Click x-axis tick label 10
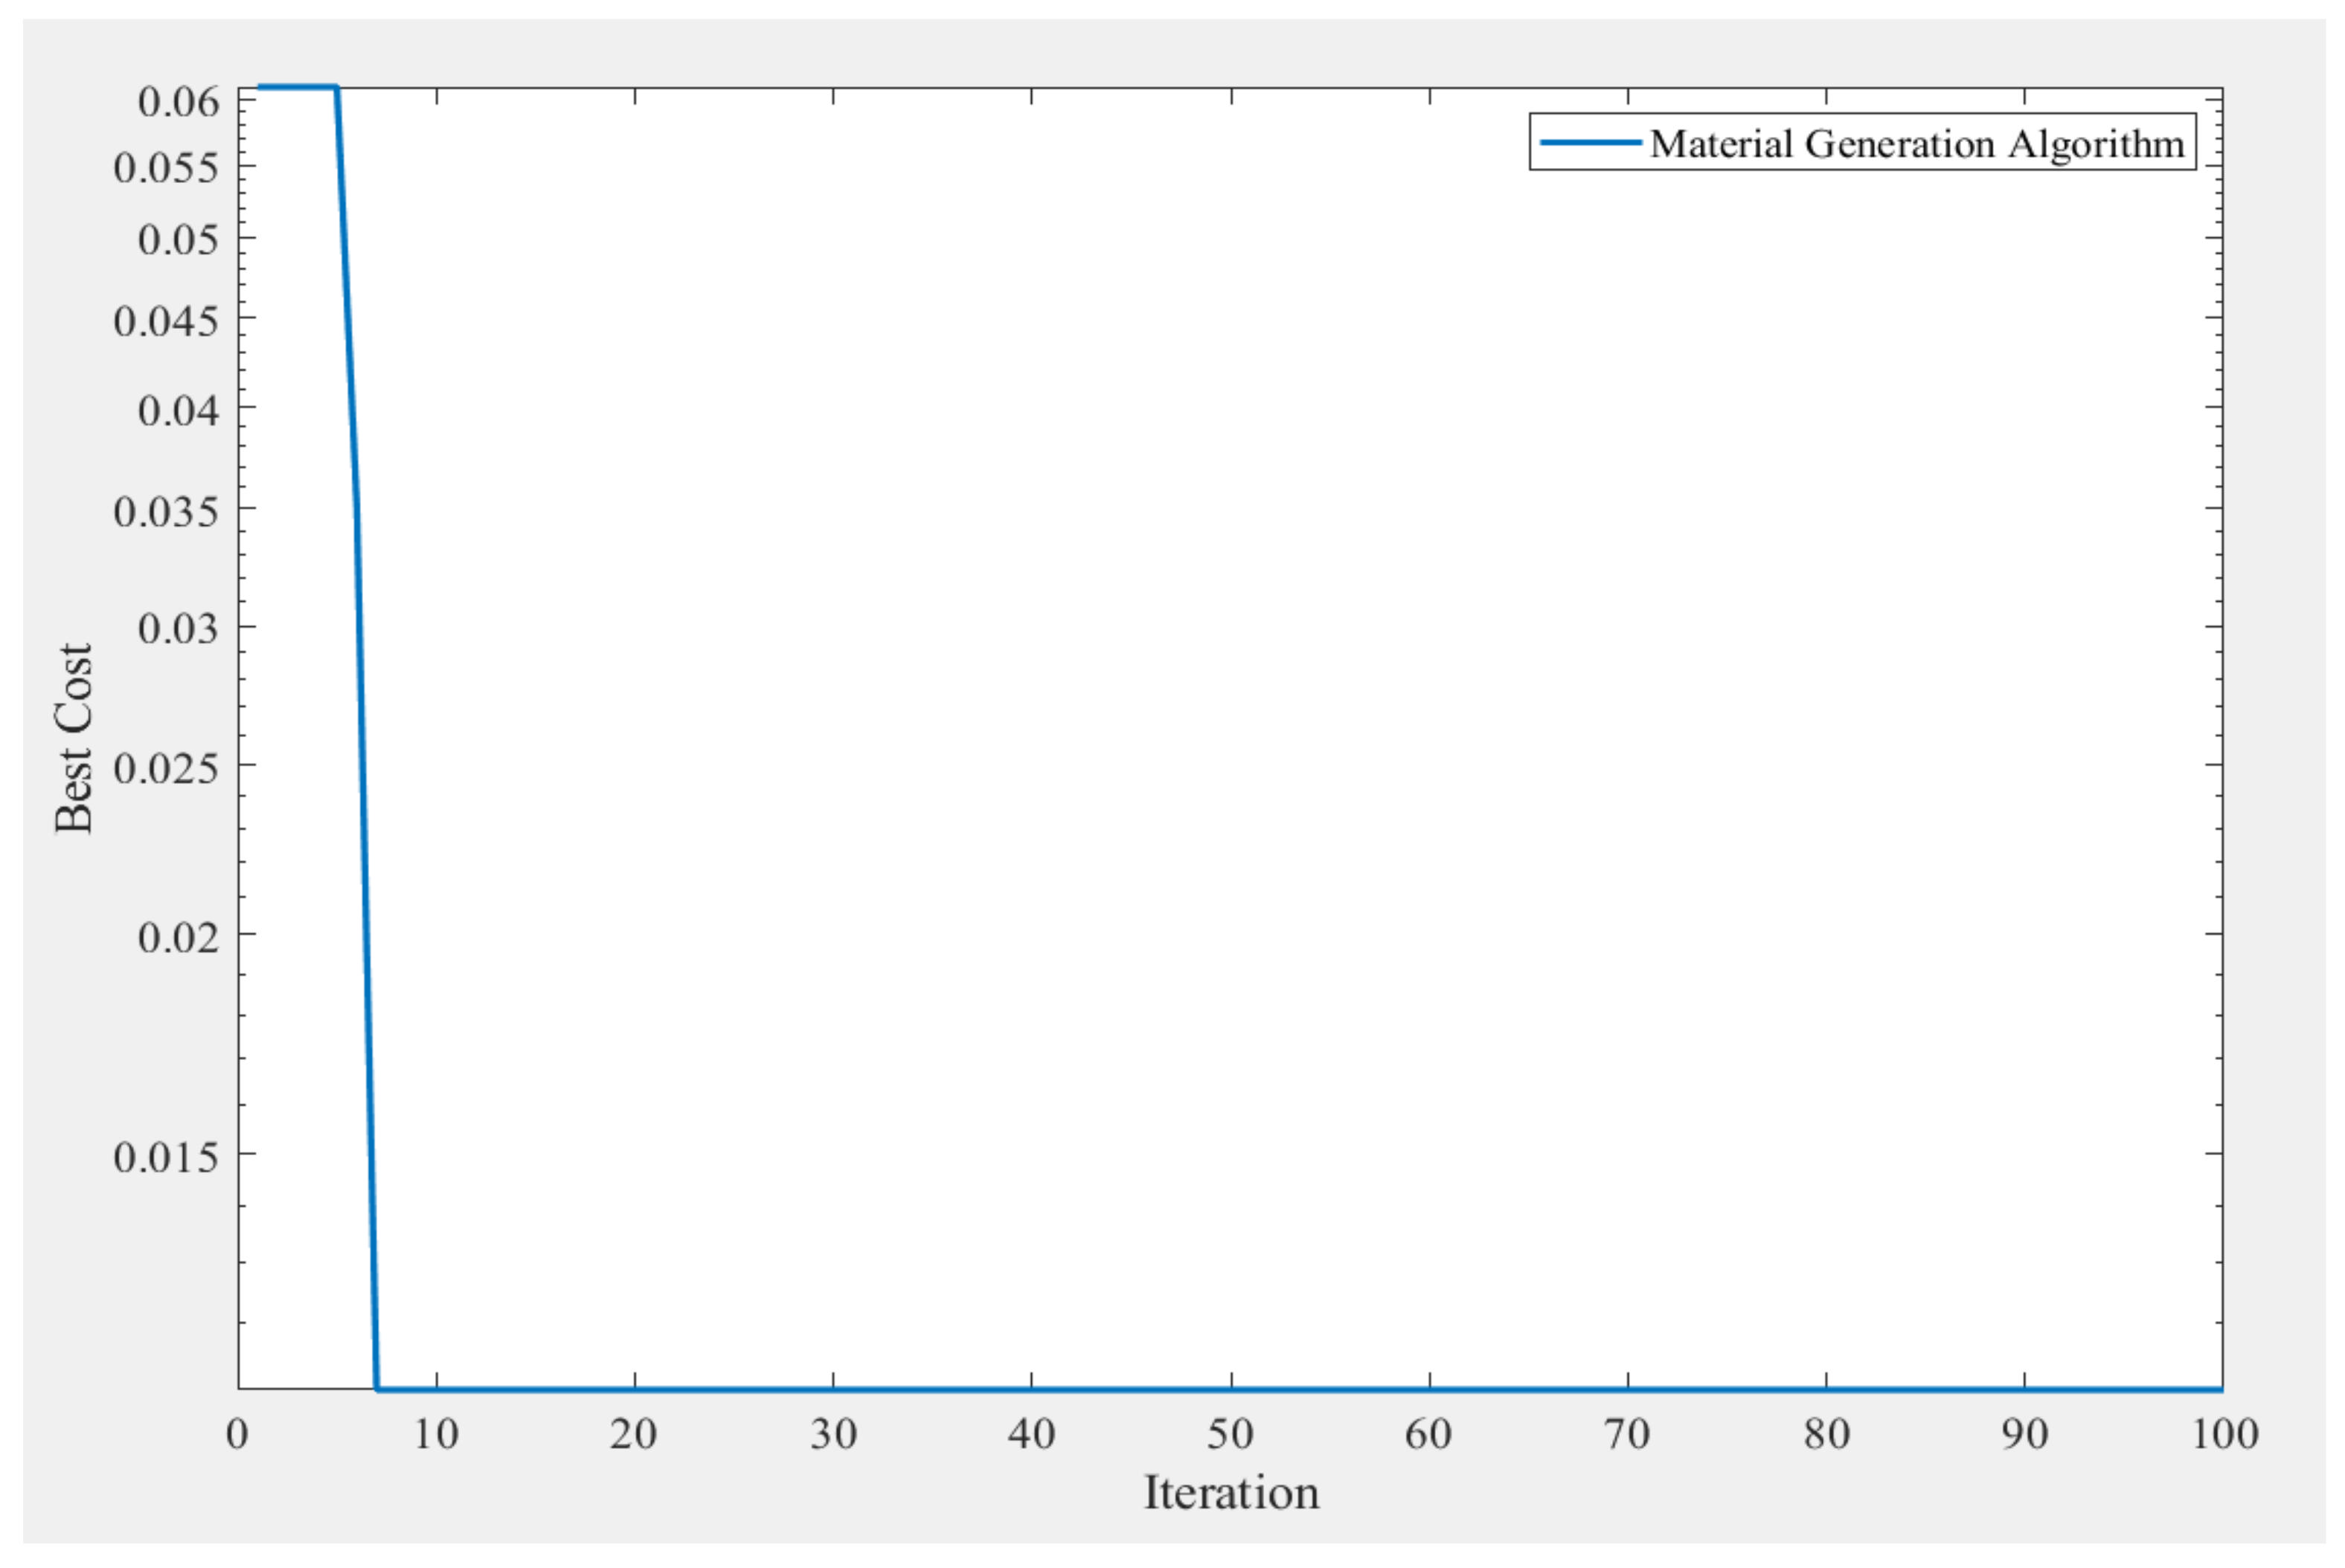 436,1434
